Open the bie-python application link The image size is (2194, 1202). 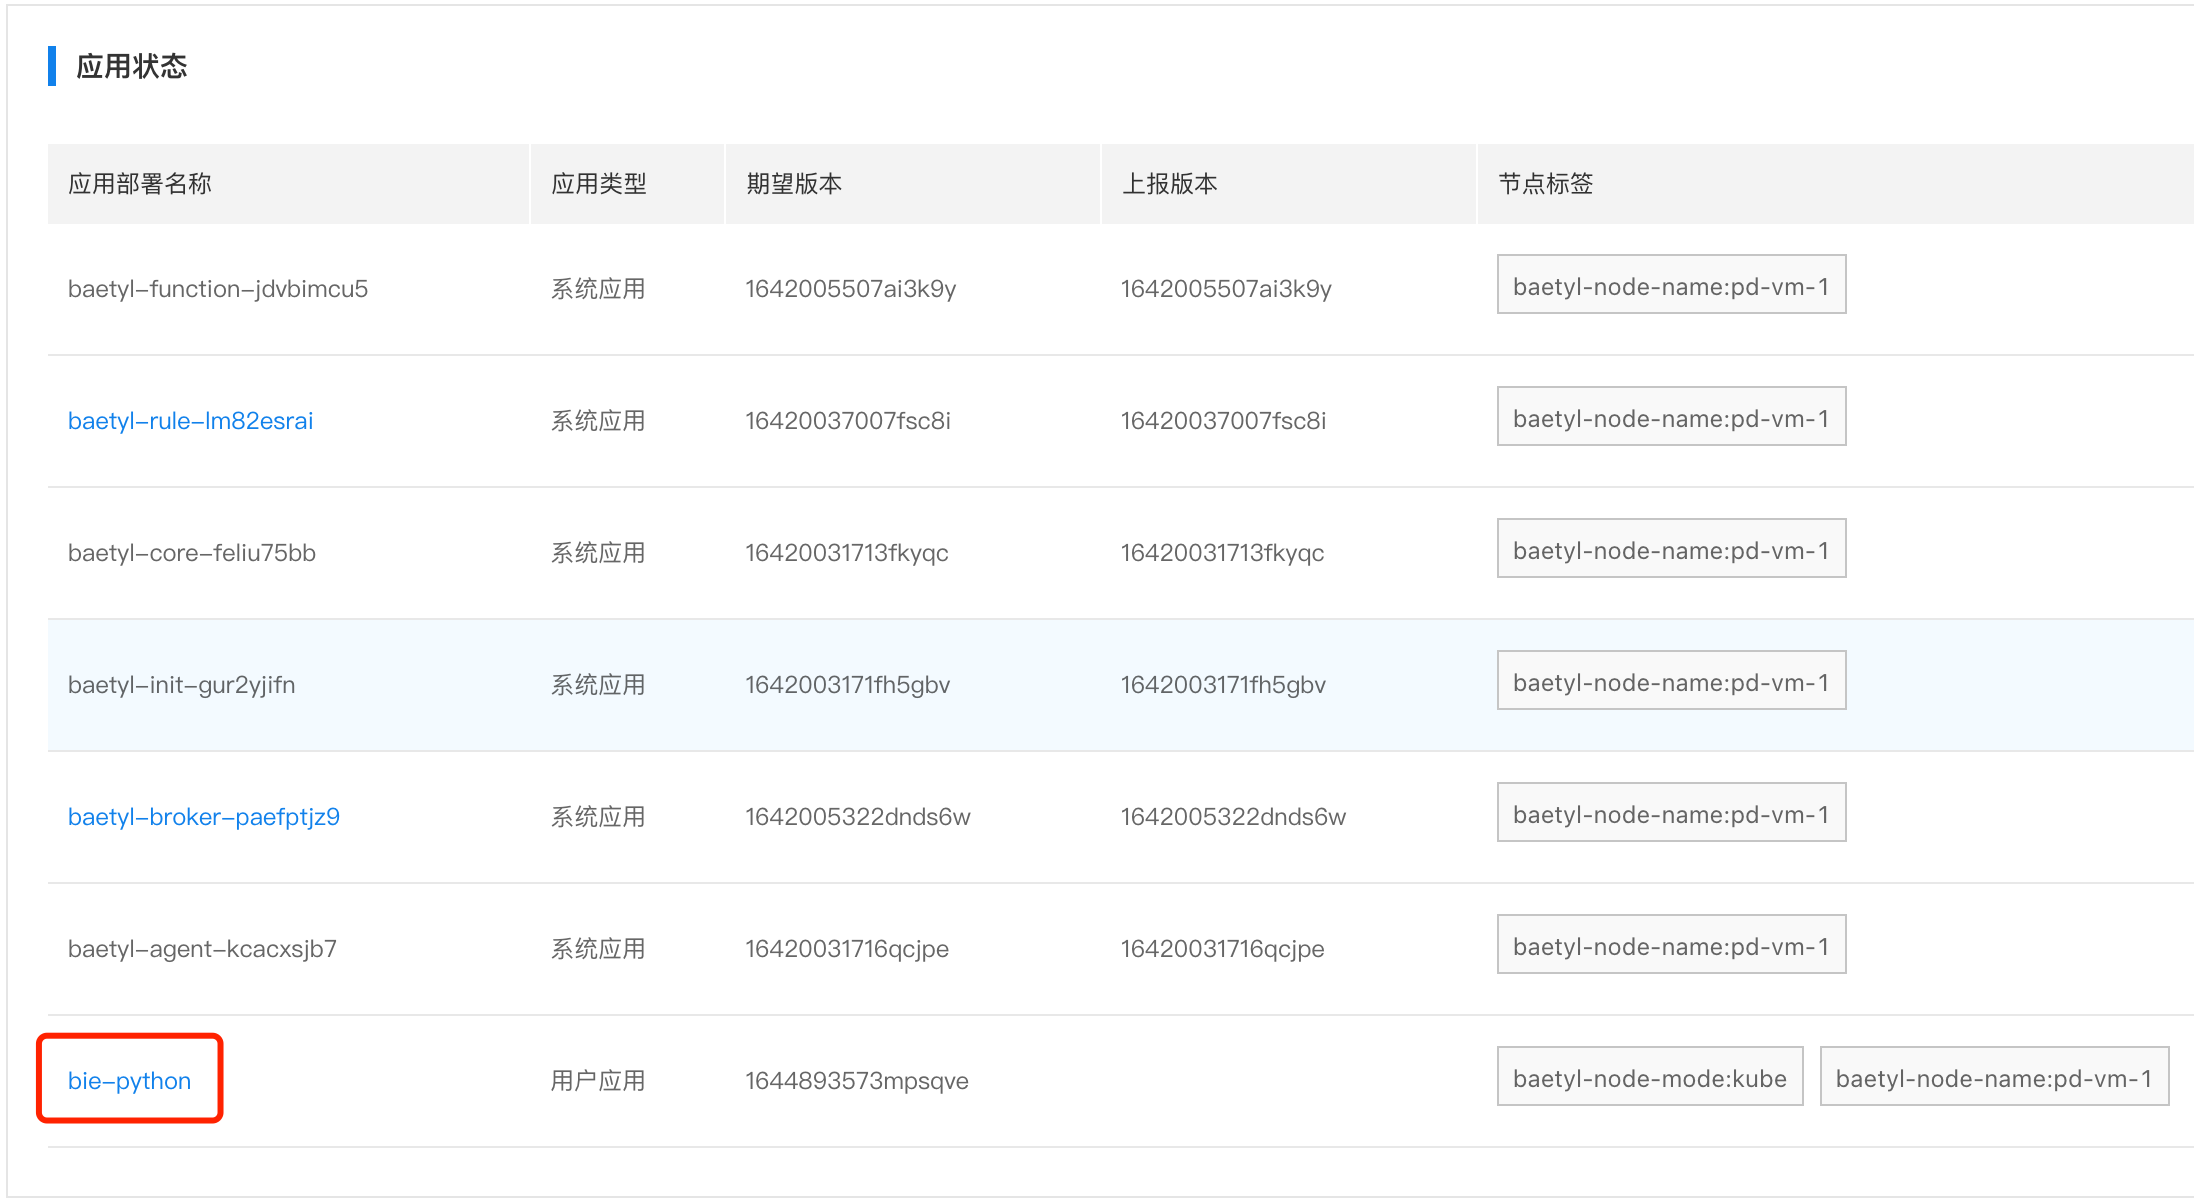pyautogui.click(x=129, y=1081)
